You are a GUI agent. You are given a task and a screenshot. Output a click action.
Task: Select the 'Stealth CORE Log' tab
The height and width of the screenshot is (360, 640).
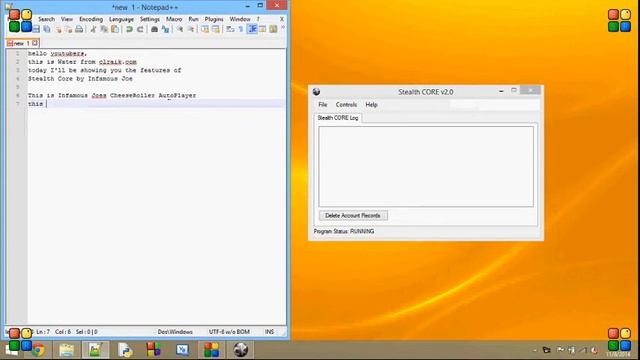tap(338, 118)
